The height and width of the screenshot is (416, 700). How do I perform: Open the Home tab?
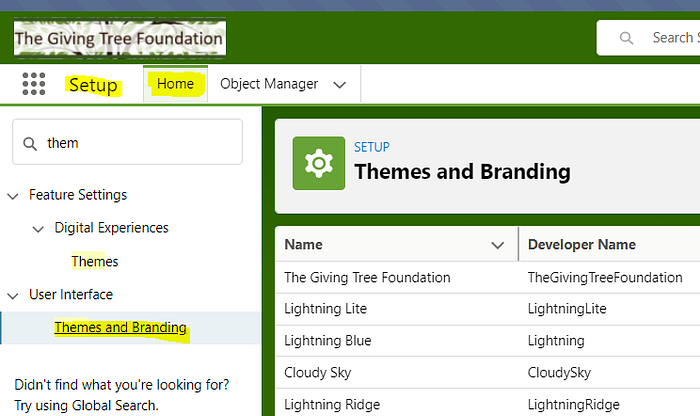175,84
